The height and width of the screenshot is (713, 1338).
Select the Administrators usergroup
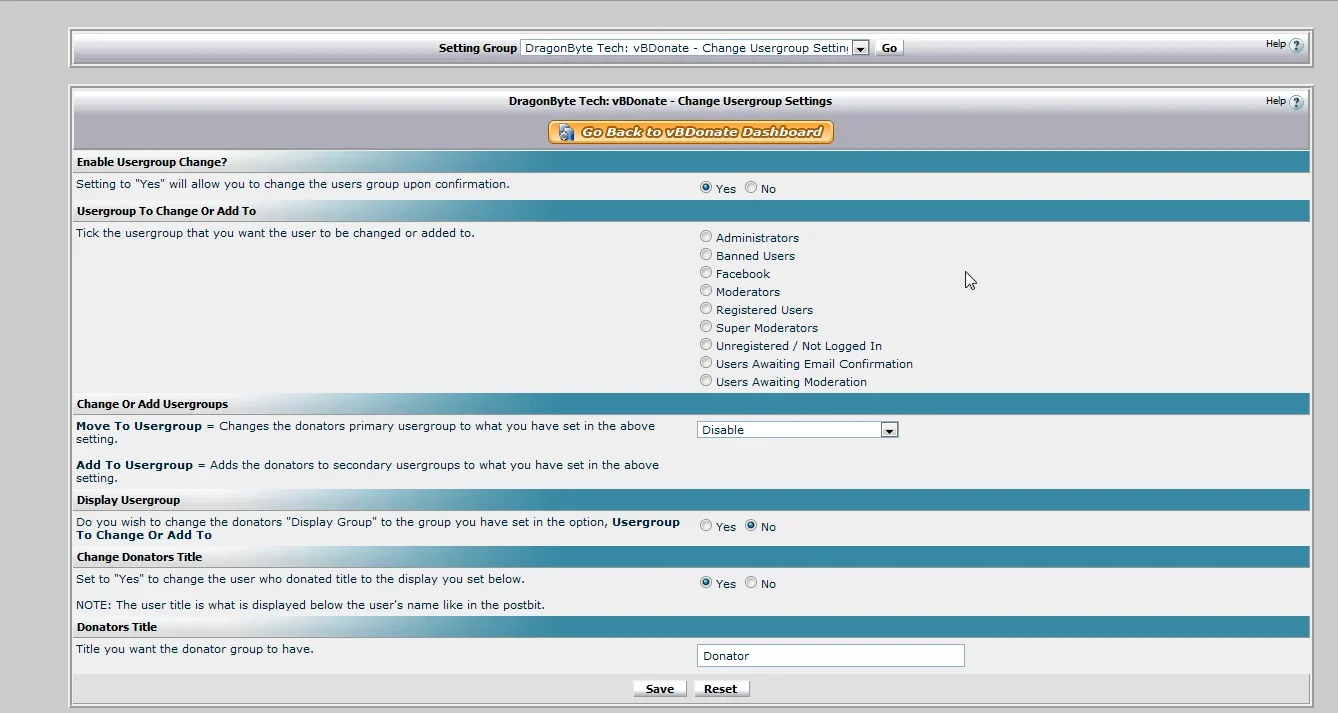point(706,237)
